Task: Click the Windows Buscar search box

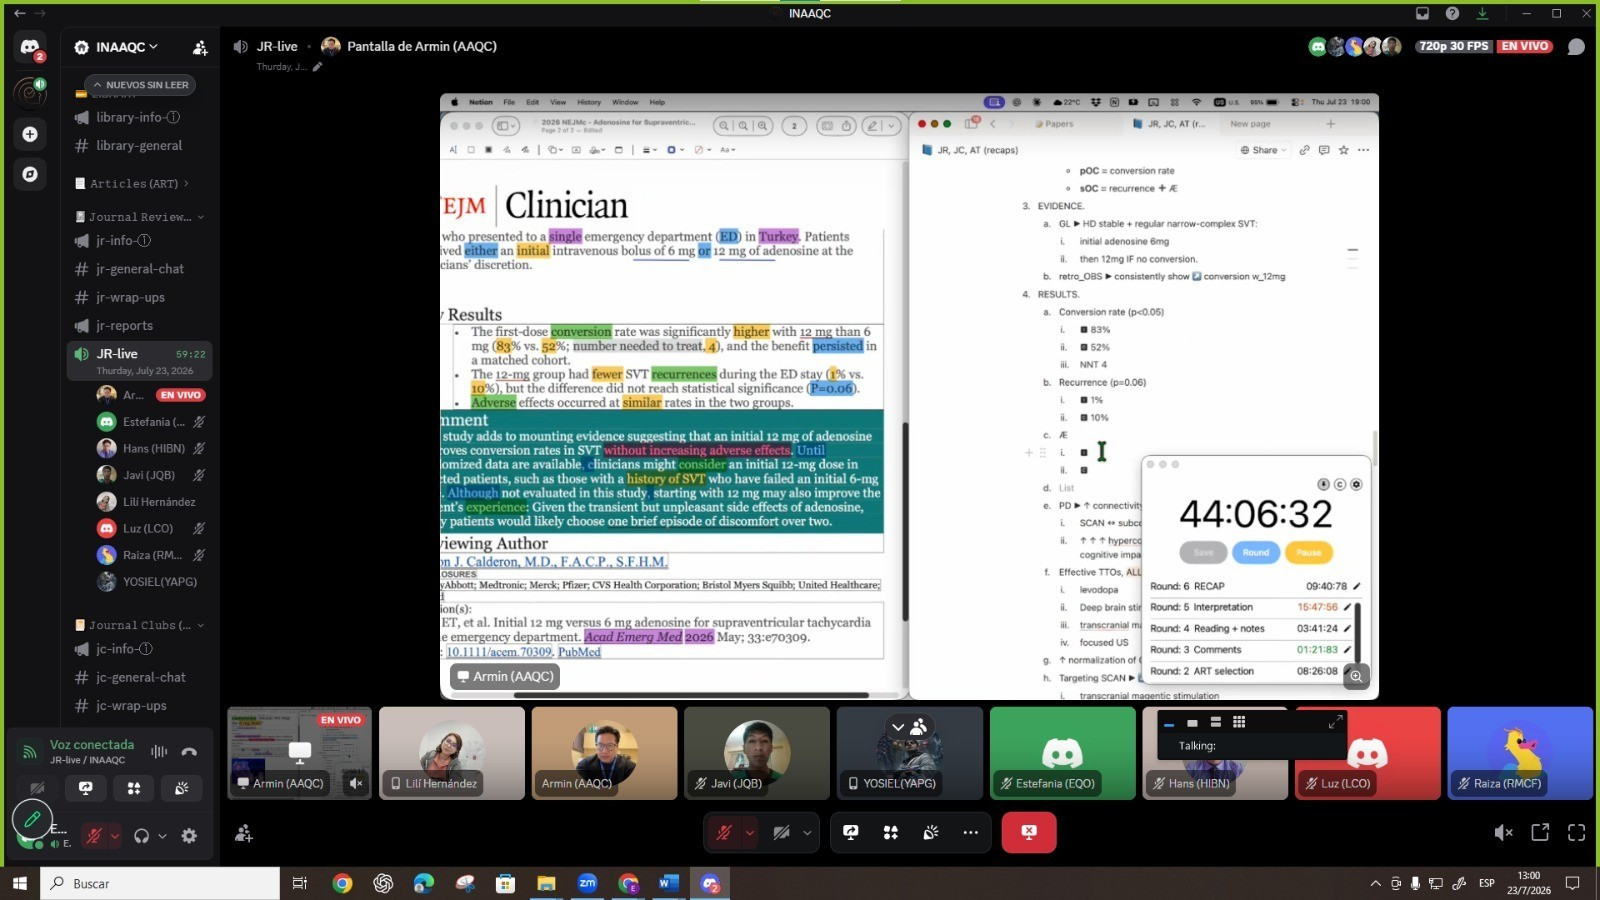Action: (x=160, y=883)
